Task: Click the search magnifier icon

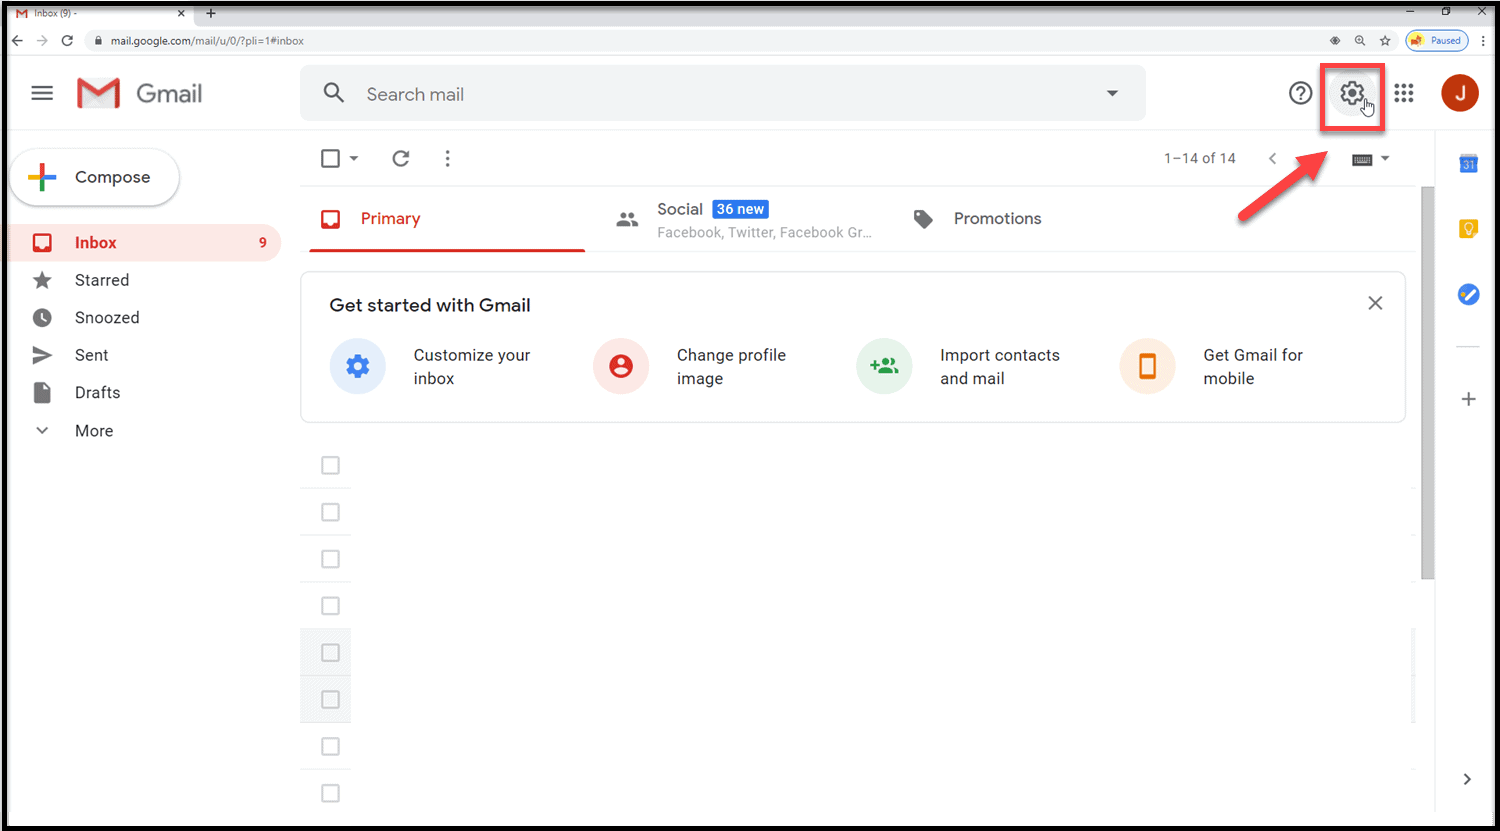Action: click(334, 93)
